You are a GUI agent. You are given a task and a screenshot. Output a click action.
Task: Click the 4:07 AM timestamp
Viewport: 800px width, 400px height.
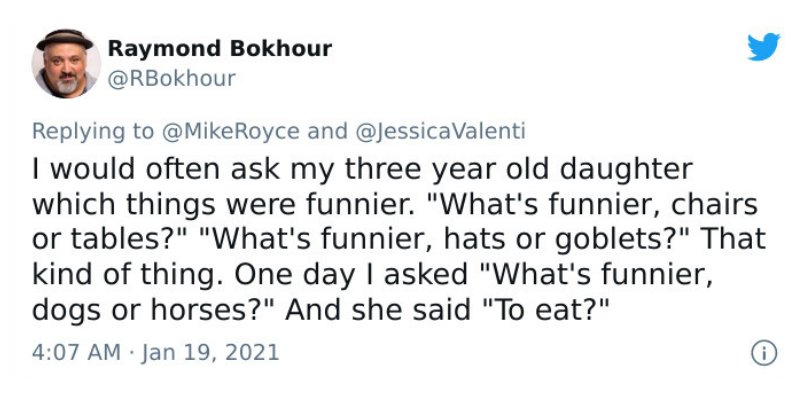[x=77, y=353]
